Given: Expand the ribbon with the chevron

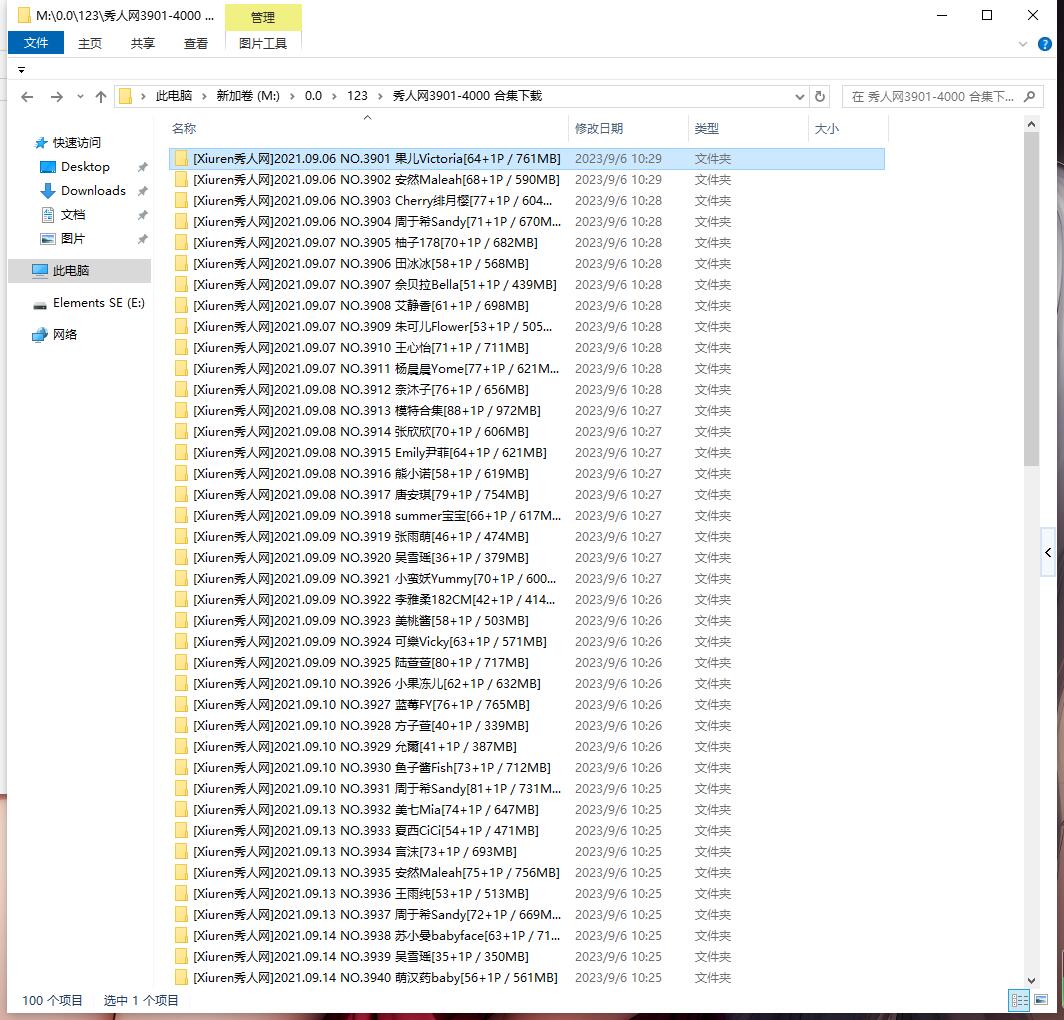Looking at the screenshot, I should (1023, 45).
